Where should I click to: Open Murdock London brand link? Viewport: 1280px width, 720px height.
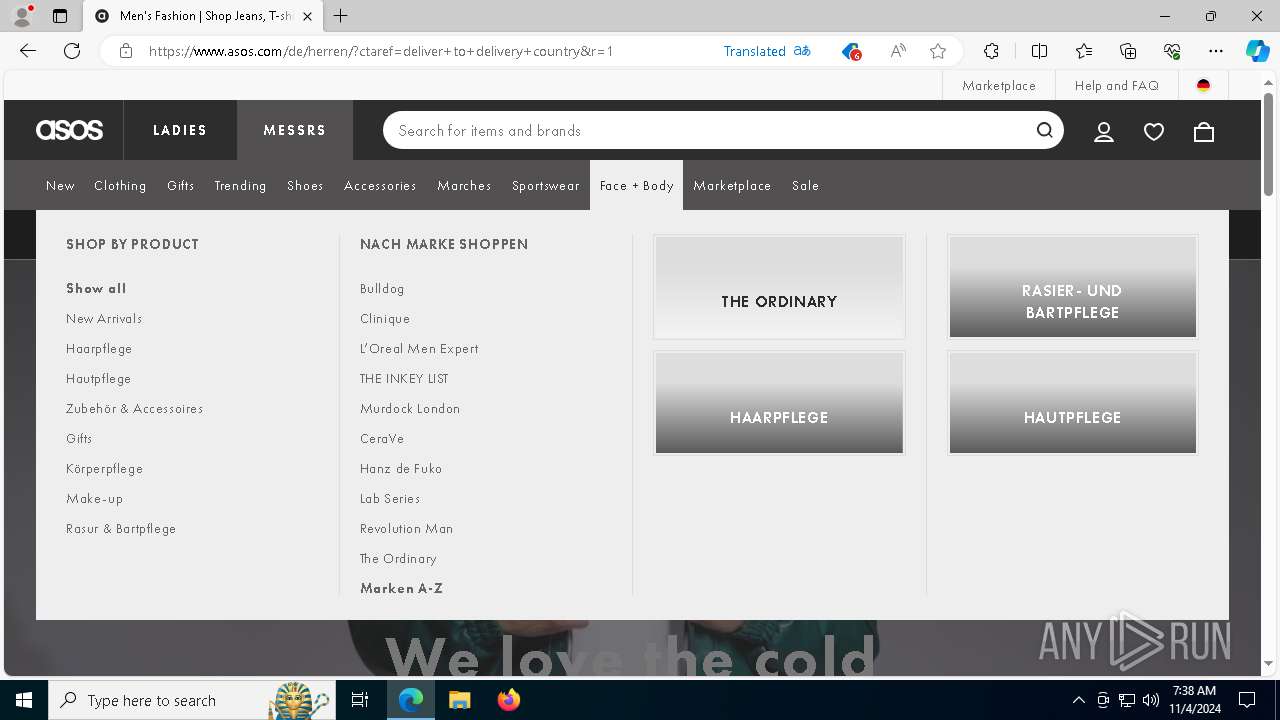point(410,408)
